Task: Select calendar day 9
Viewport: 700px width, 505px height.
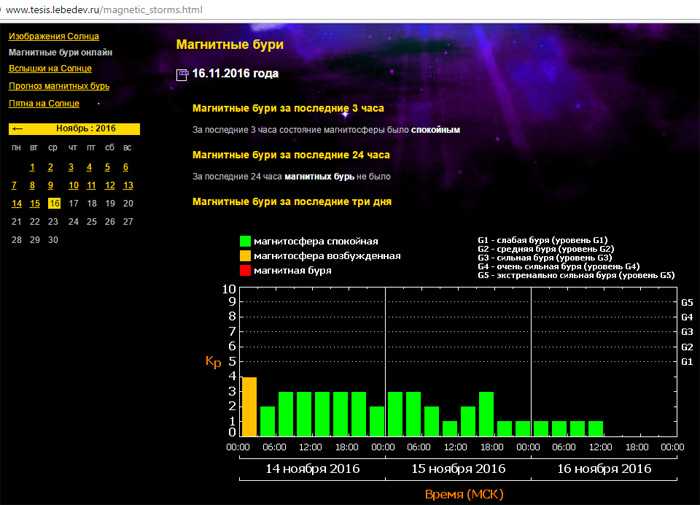Action: 50,185
